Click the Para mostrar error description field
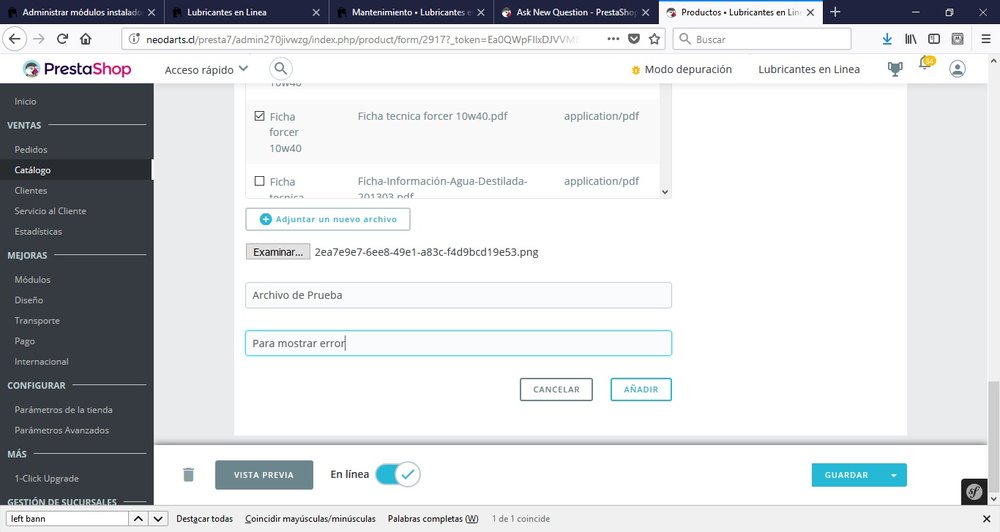The height and width of the screenshot is (532, 1000). pos(459,343)
